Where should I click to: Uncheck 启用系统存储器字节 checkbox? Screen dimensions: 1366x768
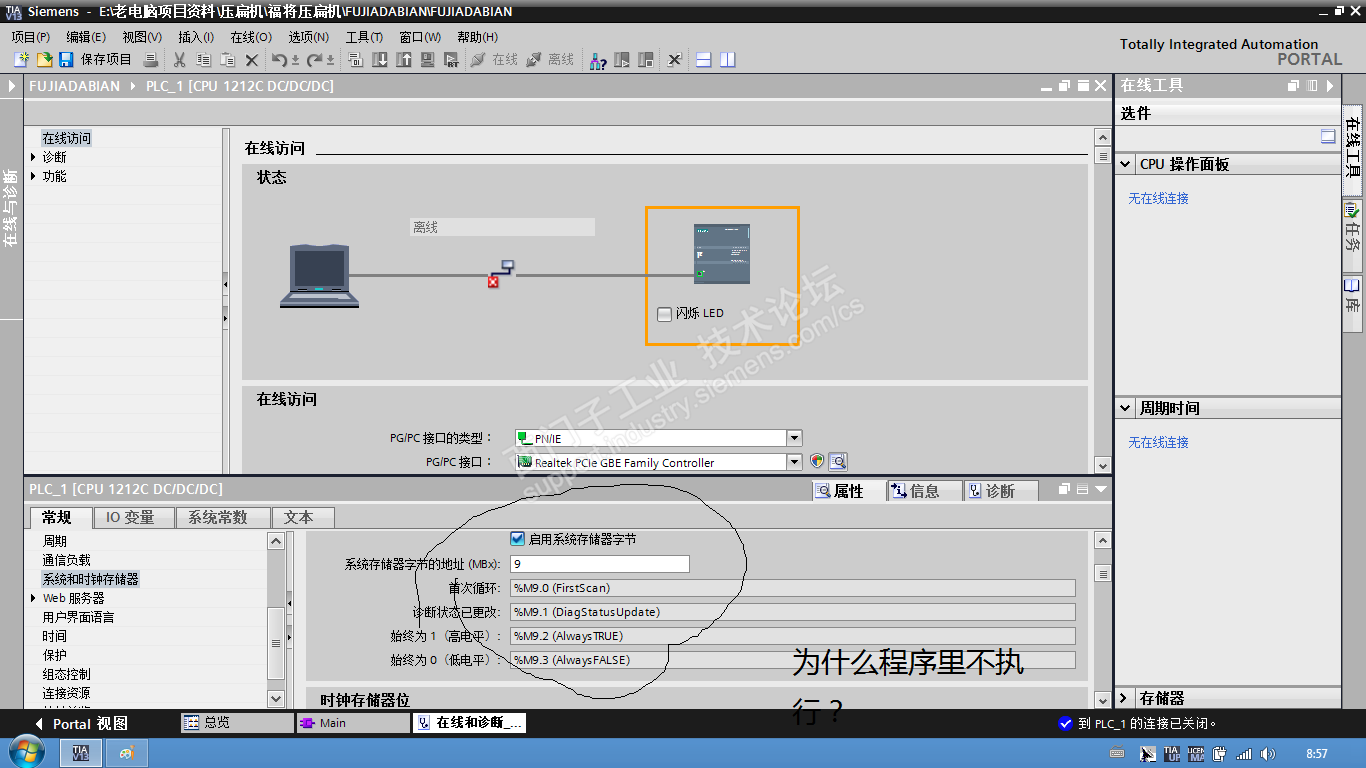click(517, 539)
